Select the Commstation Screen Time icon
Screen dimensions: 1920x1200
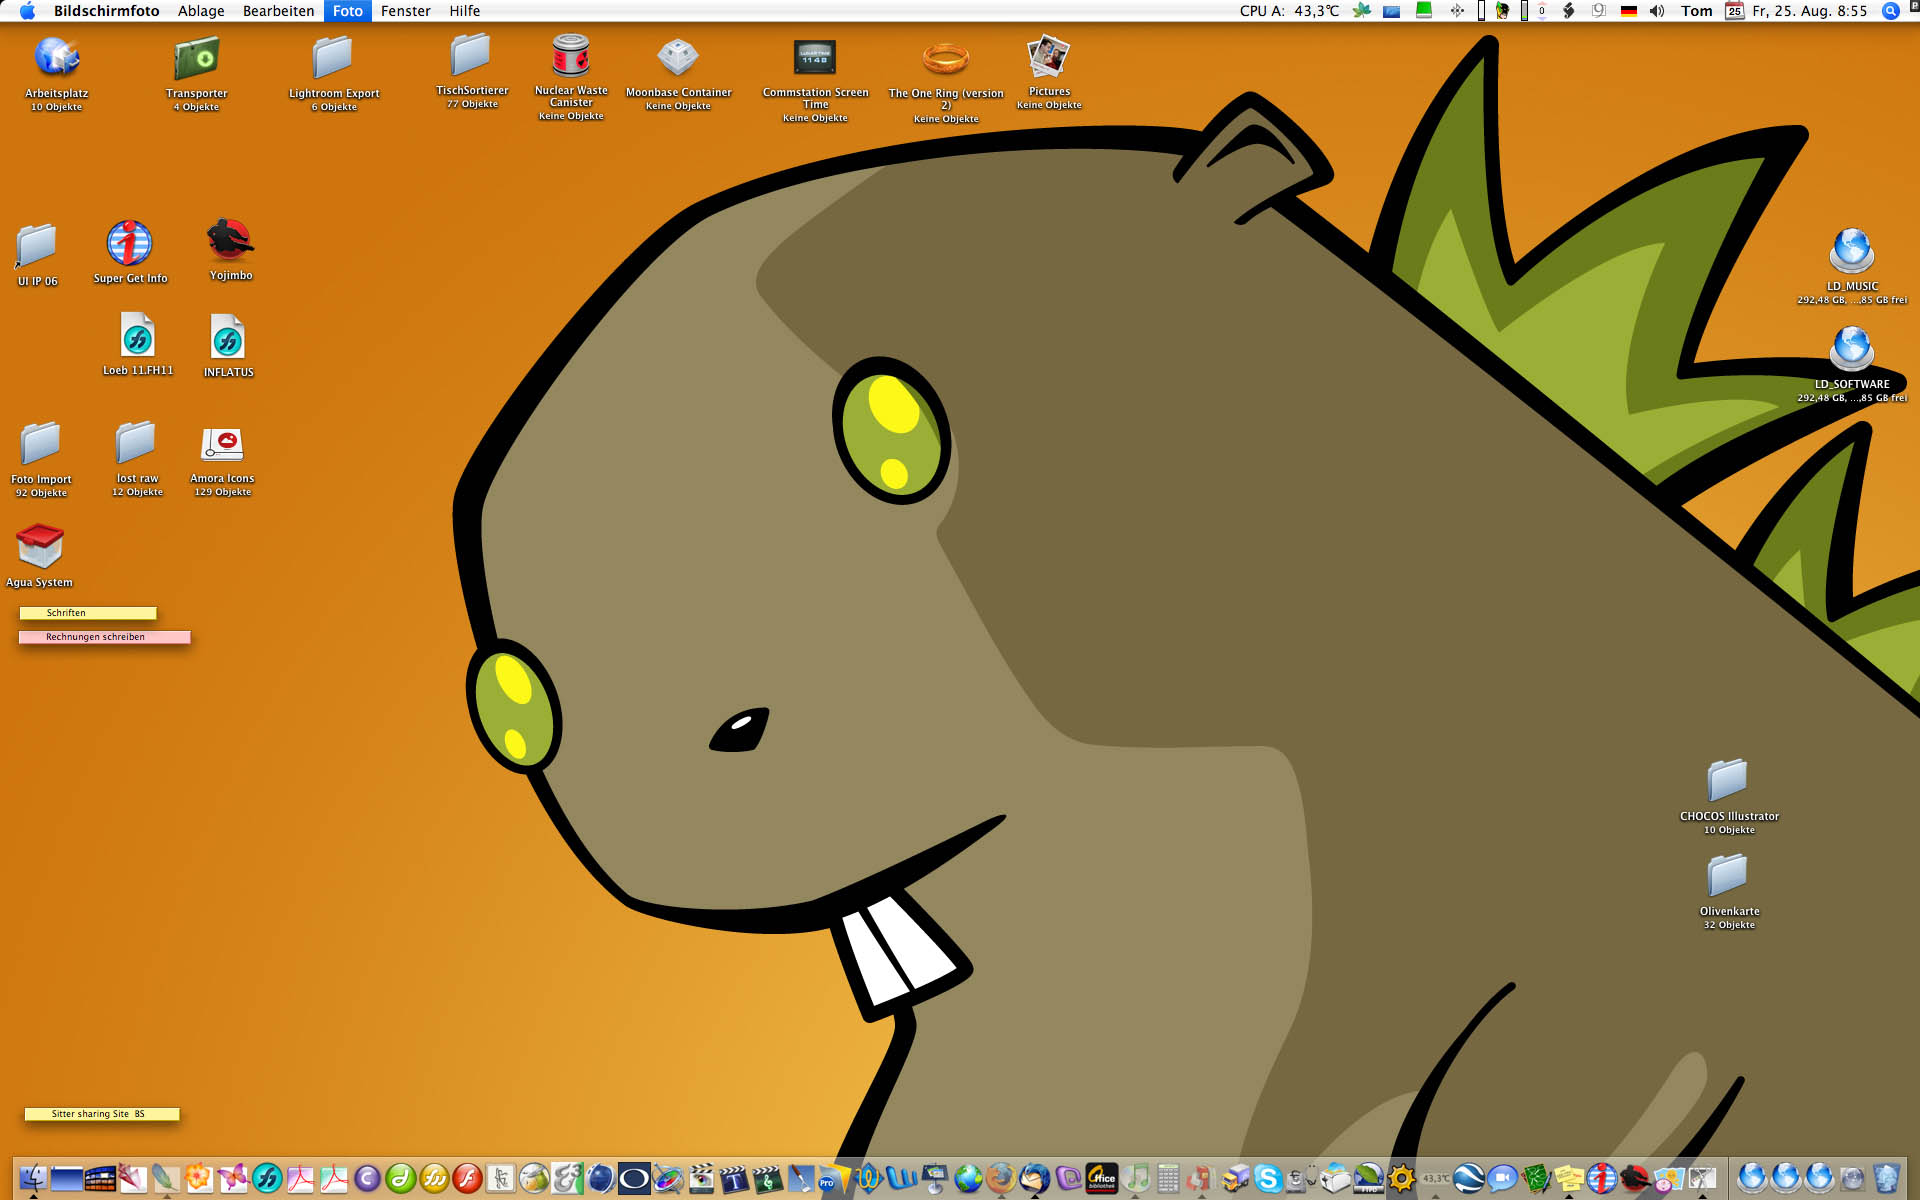815,58
